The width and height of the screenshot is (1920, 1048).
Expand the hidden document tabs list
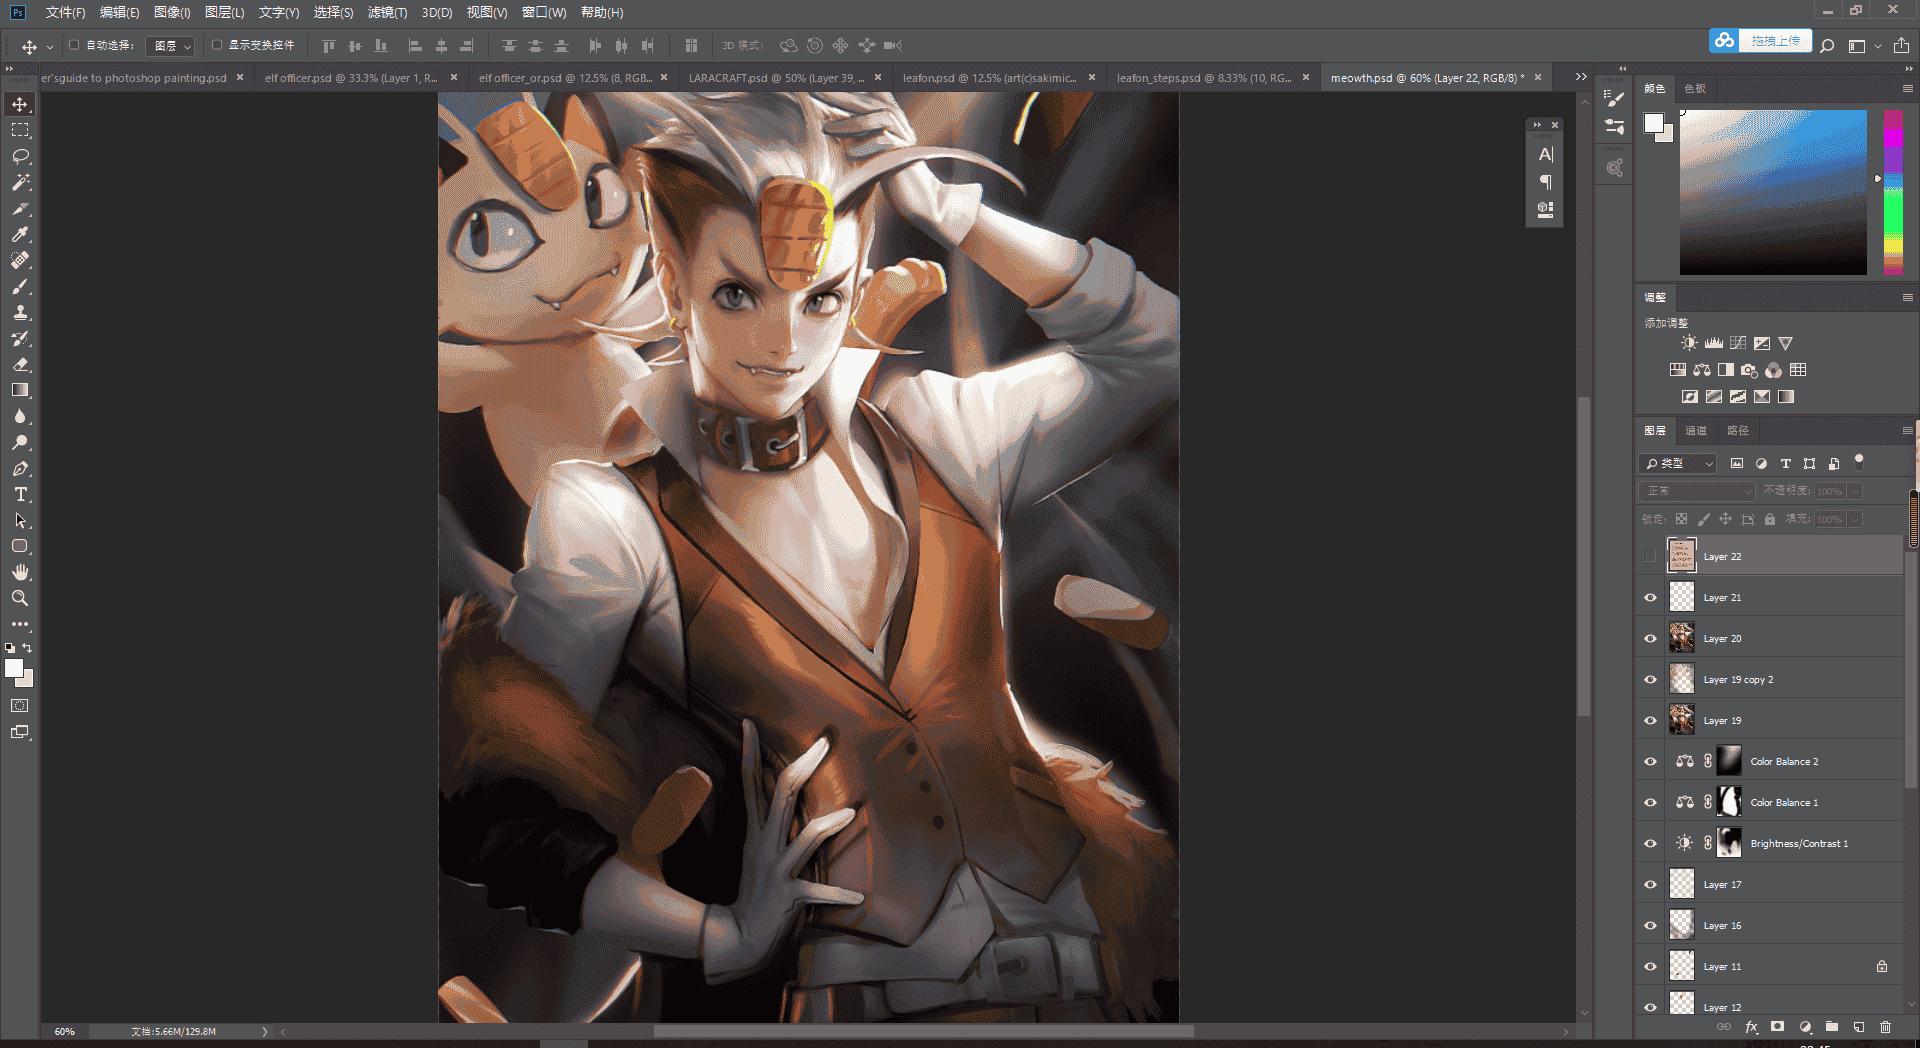pos(1581,77)
